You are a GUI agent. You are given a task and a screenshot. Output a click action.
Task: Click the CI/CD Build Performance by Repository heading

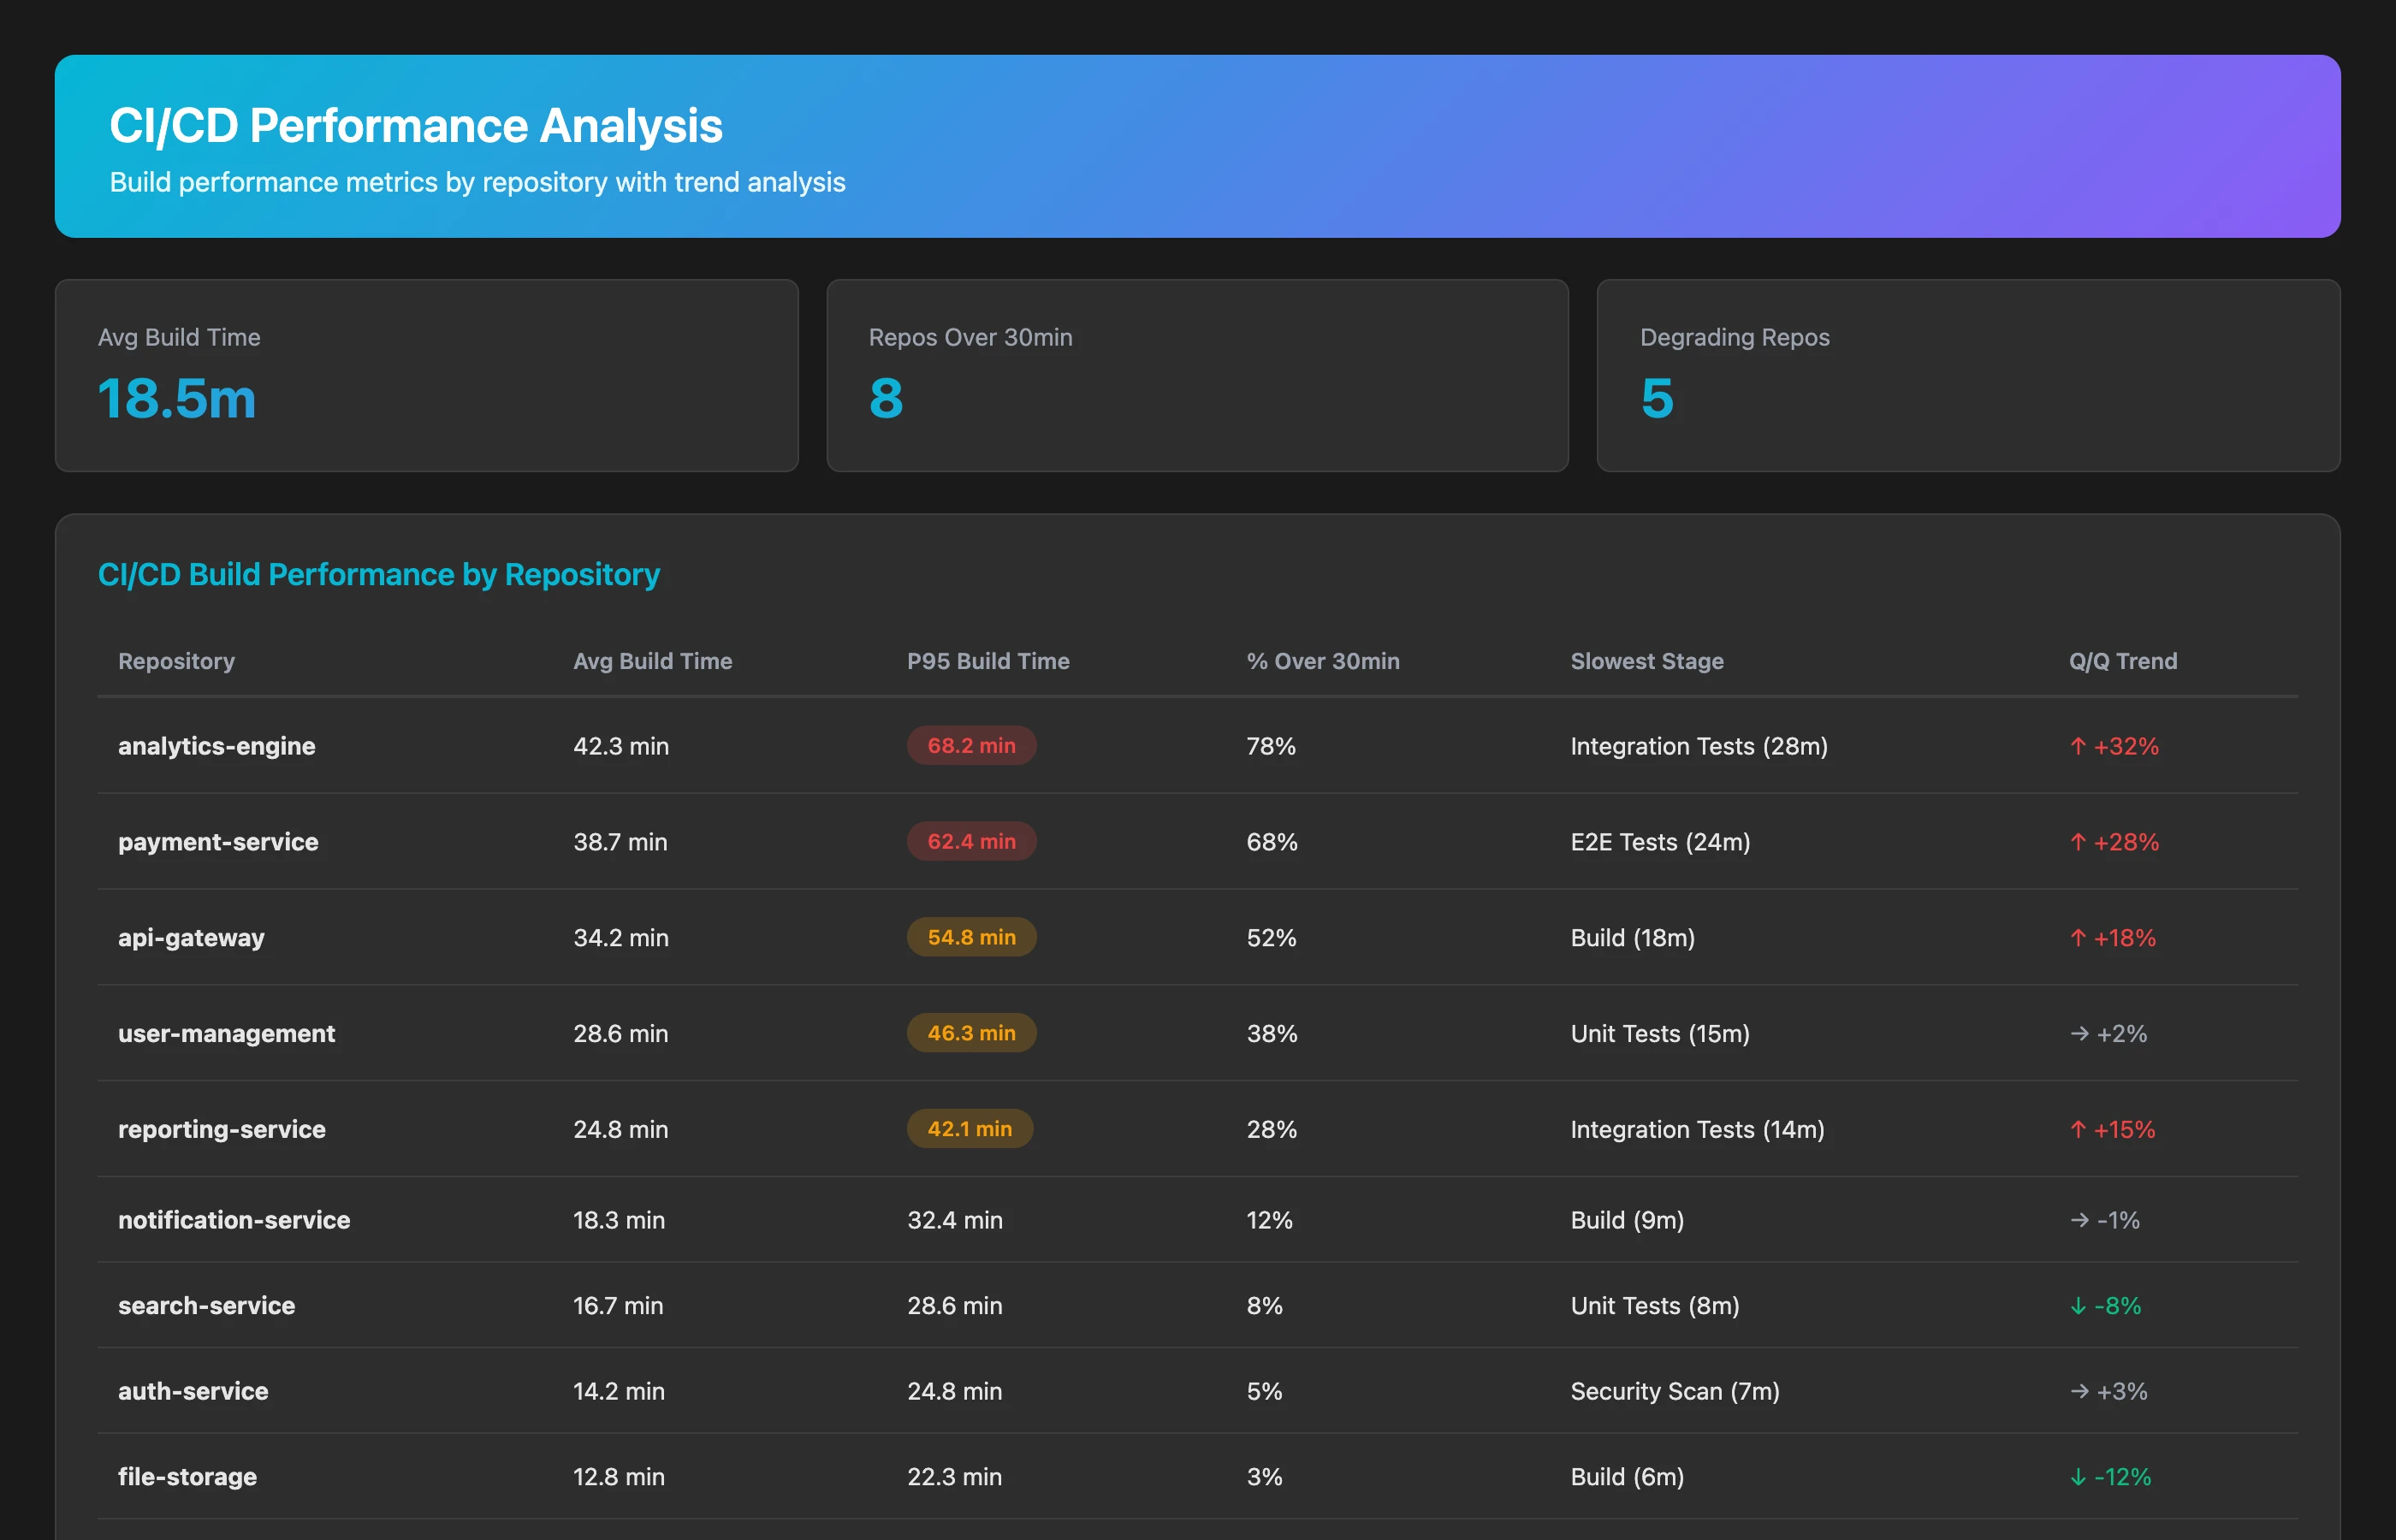[379, 574]
